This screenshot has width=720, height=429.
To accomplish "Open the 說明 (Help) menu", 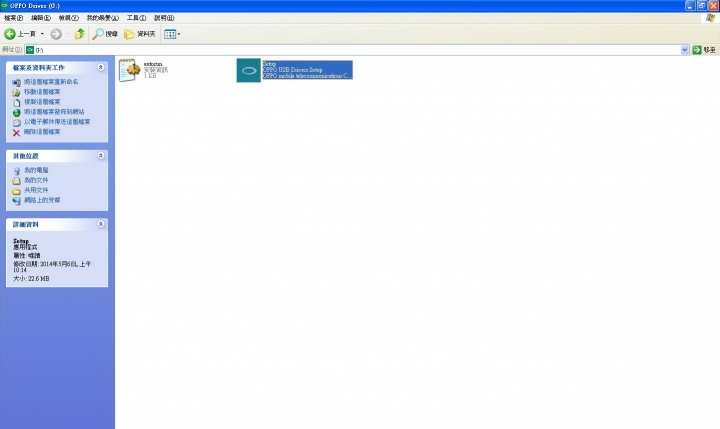I will [x=164, y=18].
